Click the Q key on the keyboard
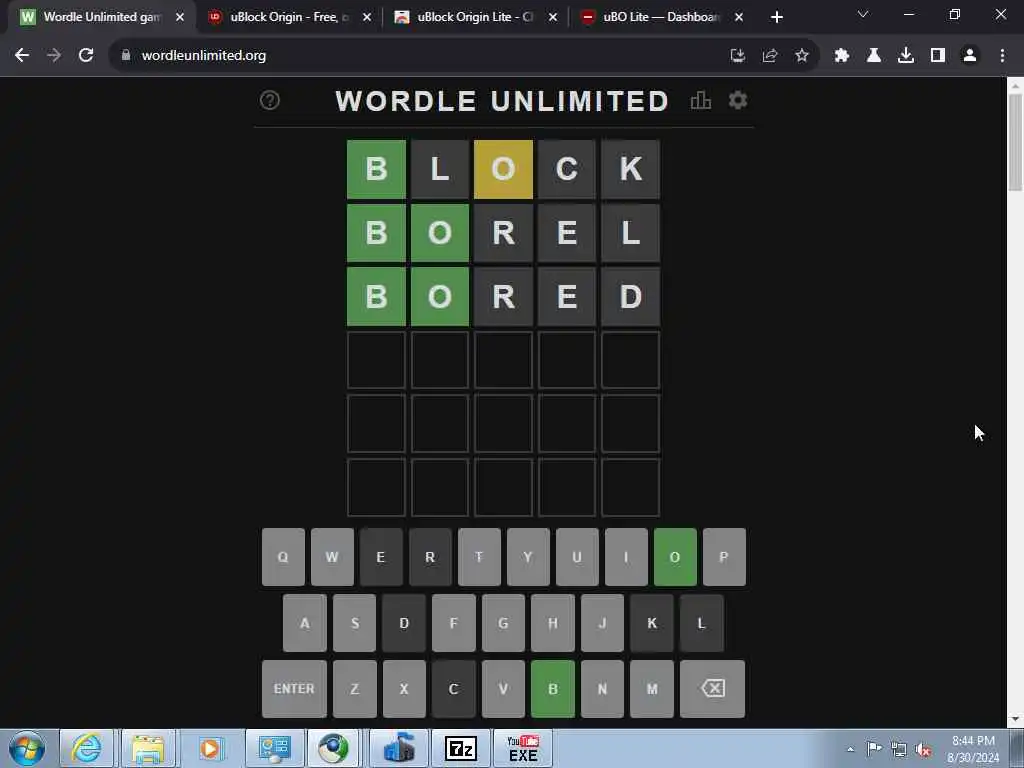This screenshot has height=768, width=1024. tap(283, 557)
